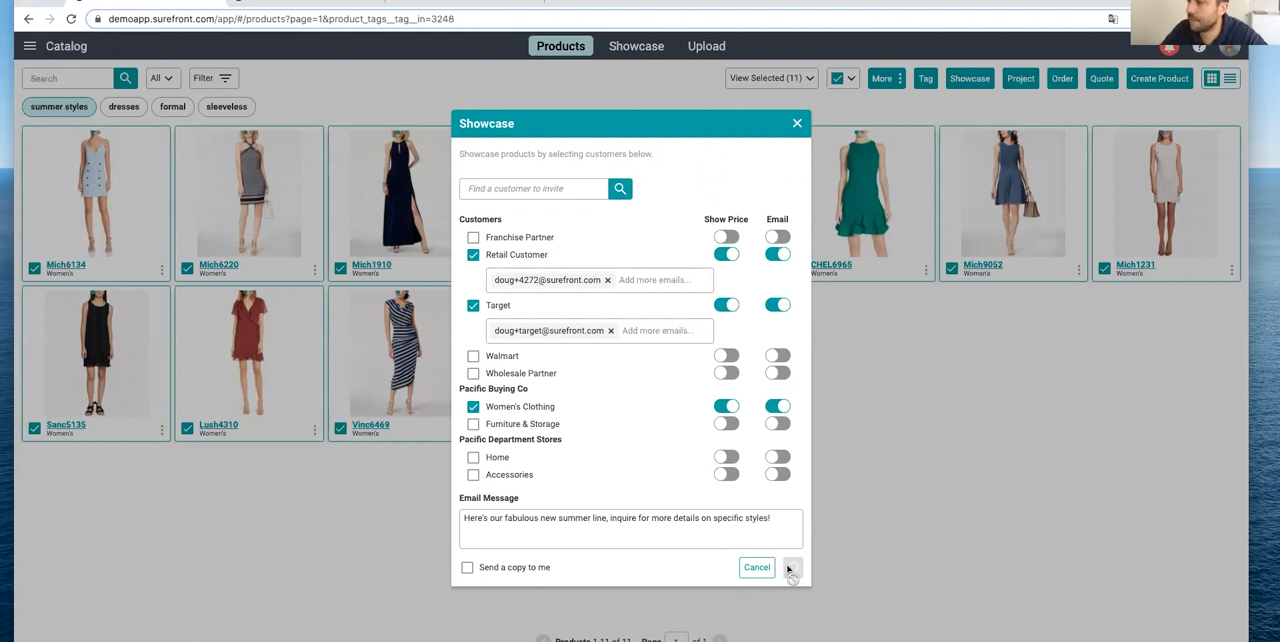Check the Walmart customer checkbox
1280x642 pixels.
(473, 356)
